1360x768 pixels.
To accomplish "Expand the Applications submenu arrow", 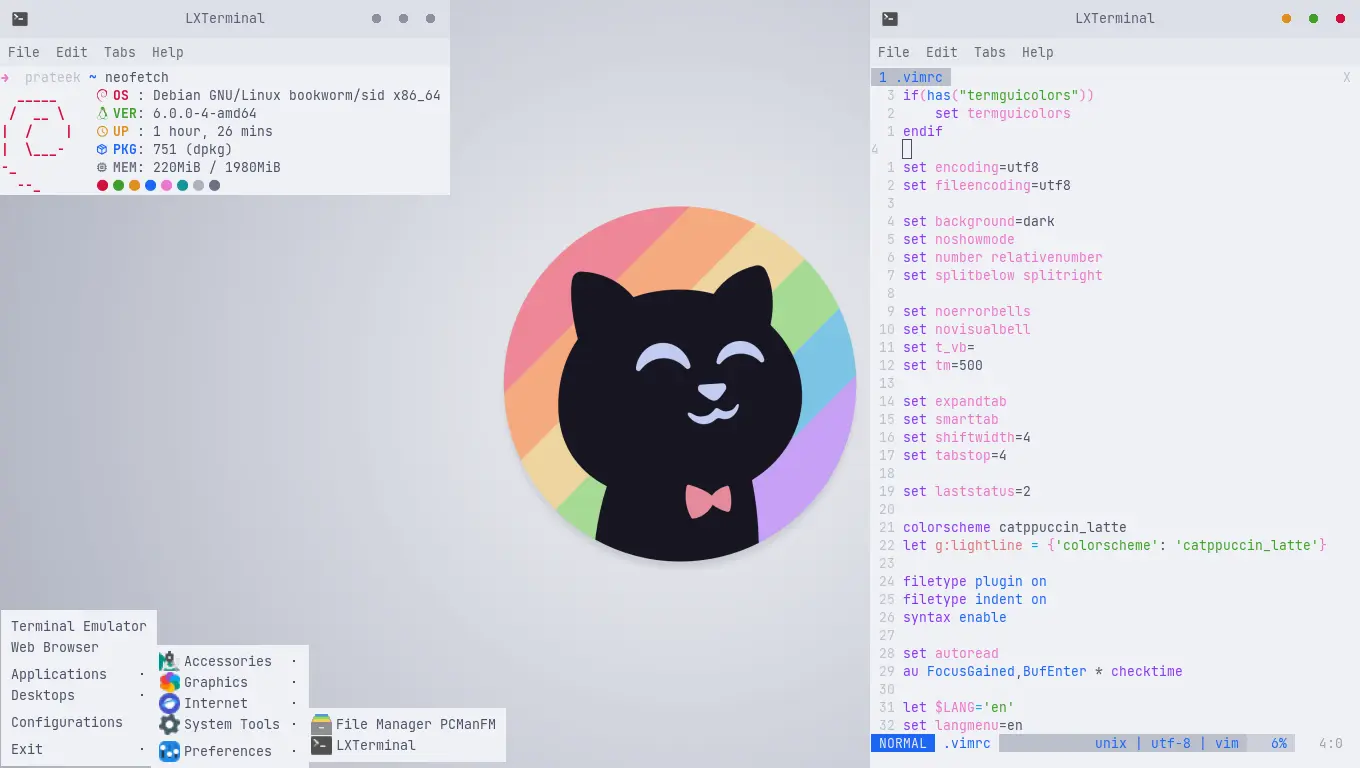I will (x=142, y=674).
